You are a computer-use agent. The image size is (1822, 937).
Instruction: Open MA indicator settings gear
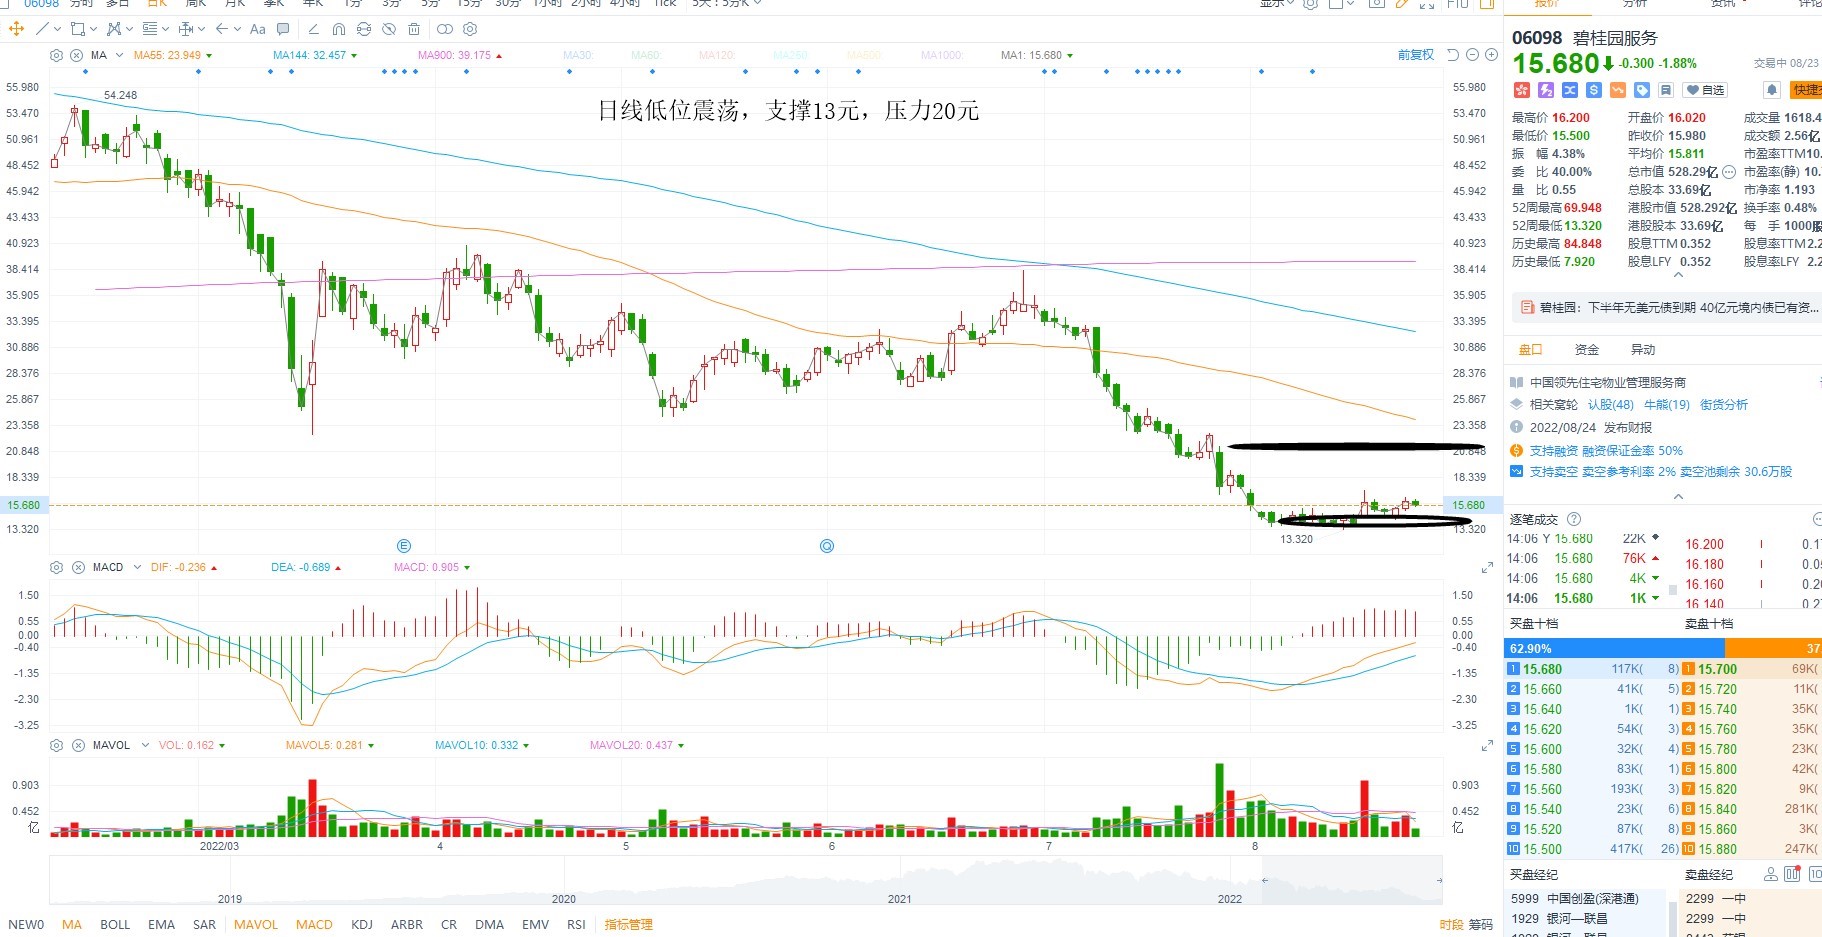(57, 55)
